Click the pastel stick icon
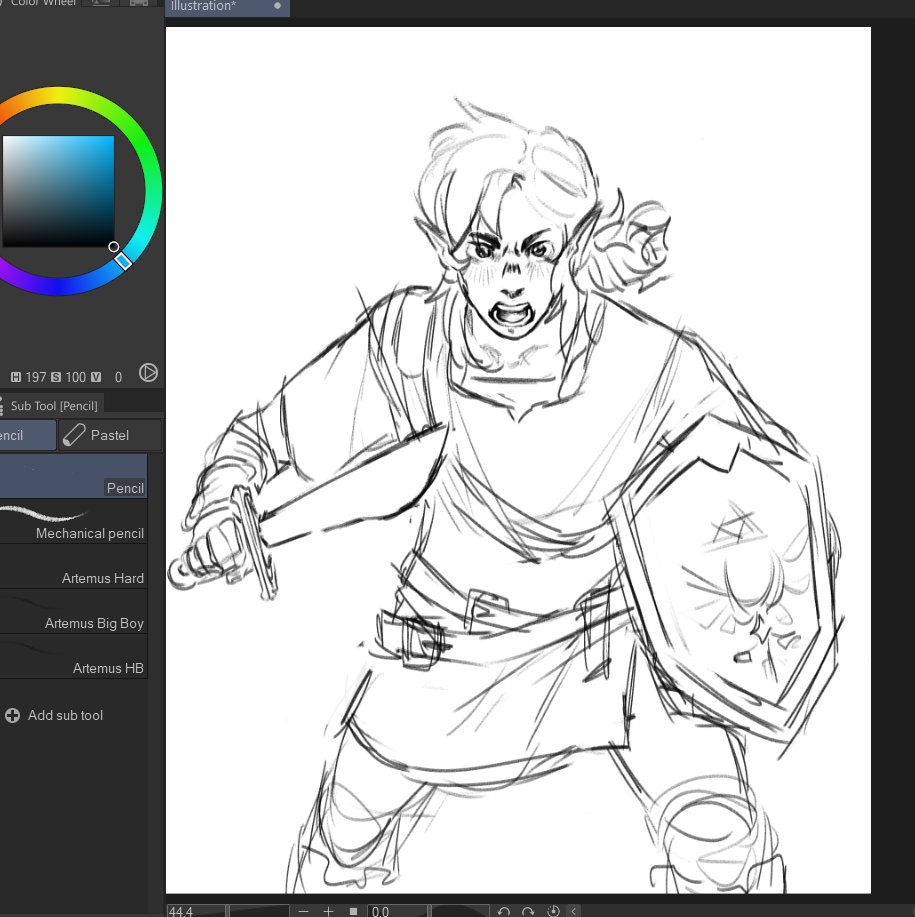915x917 pixels. click(x=74, y=435)
